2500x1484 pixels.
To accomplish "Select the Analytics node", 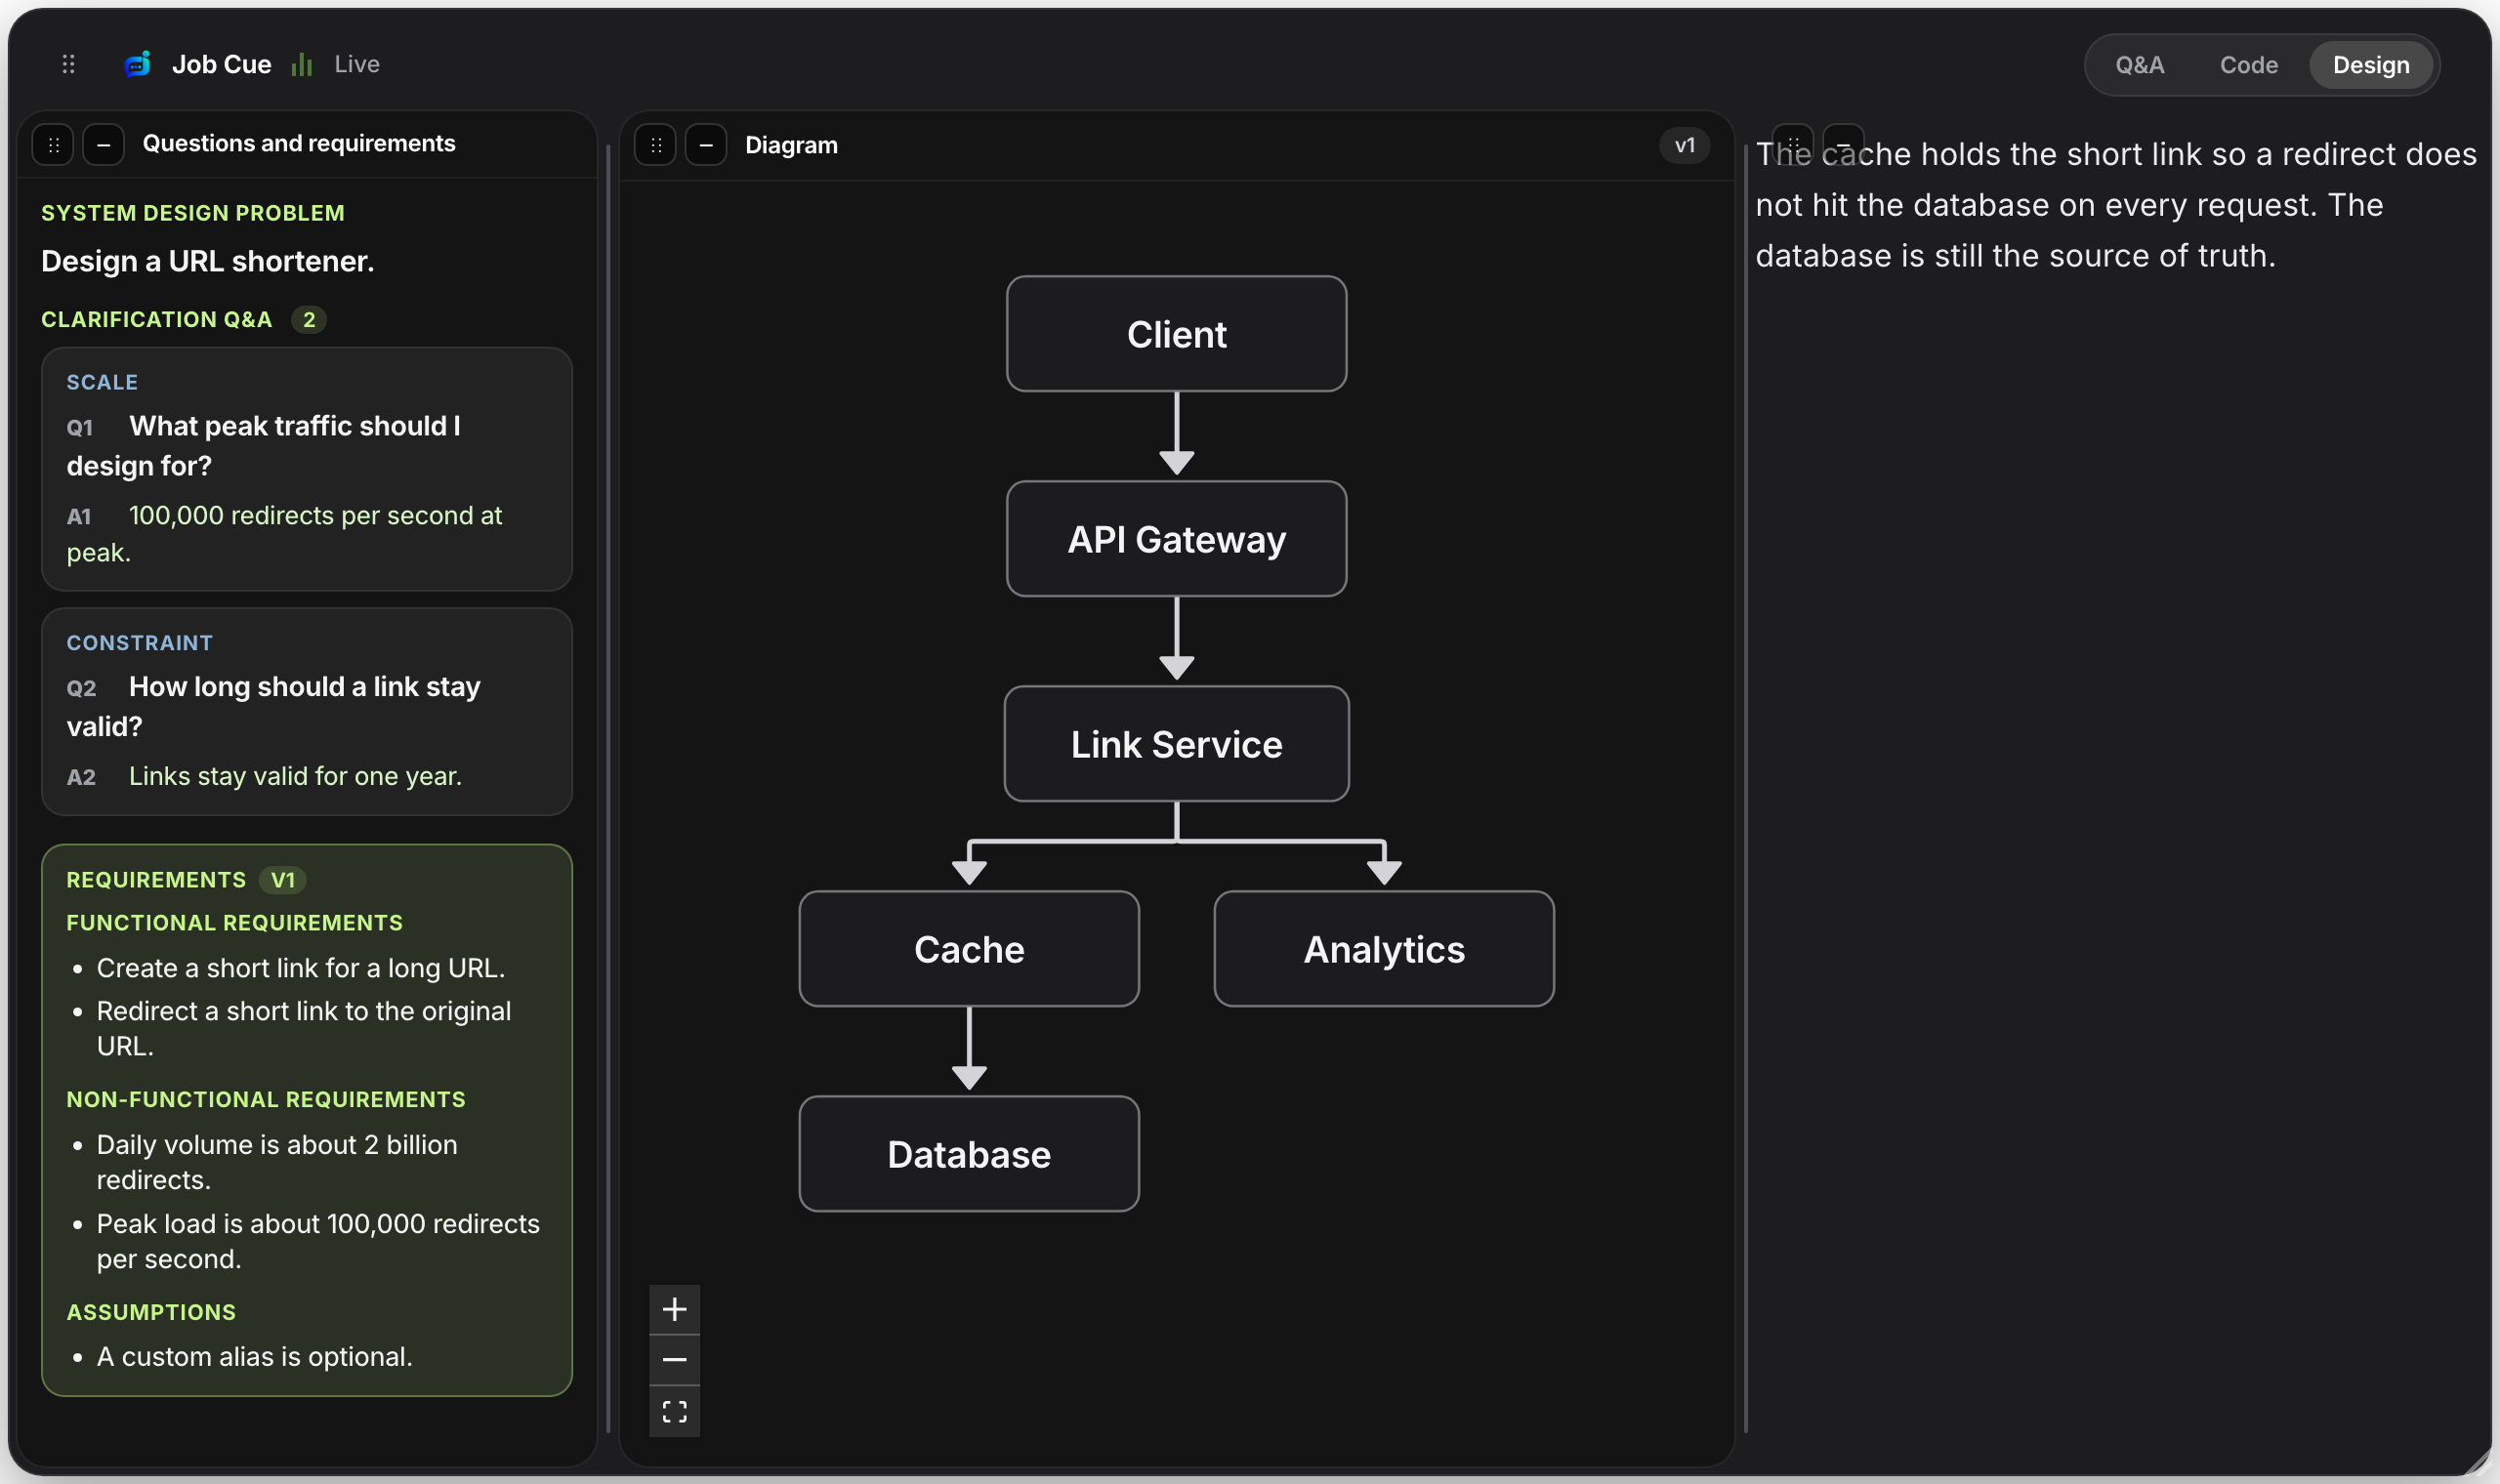I will click(x=1384, y=949).
